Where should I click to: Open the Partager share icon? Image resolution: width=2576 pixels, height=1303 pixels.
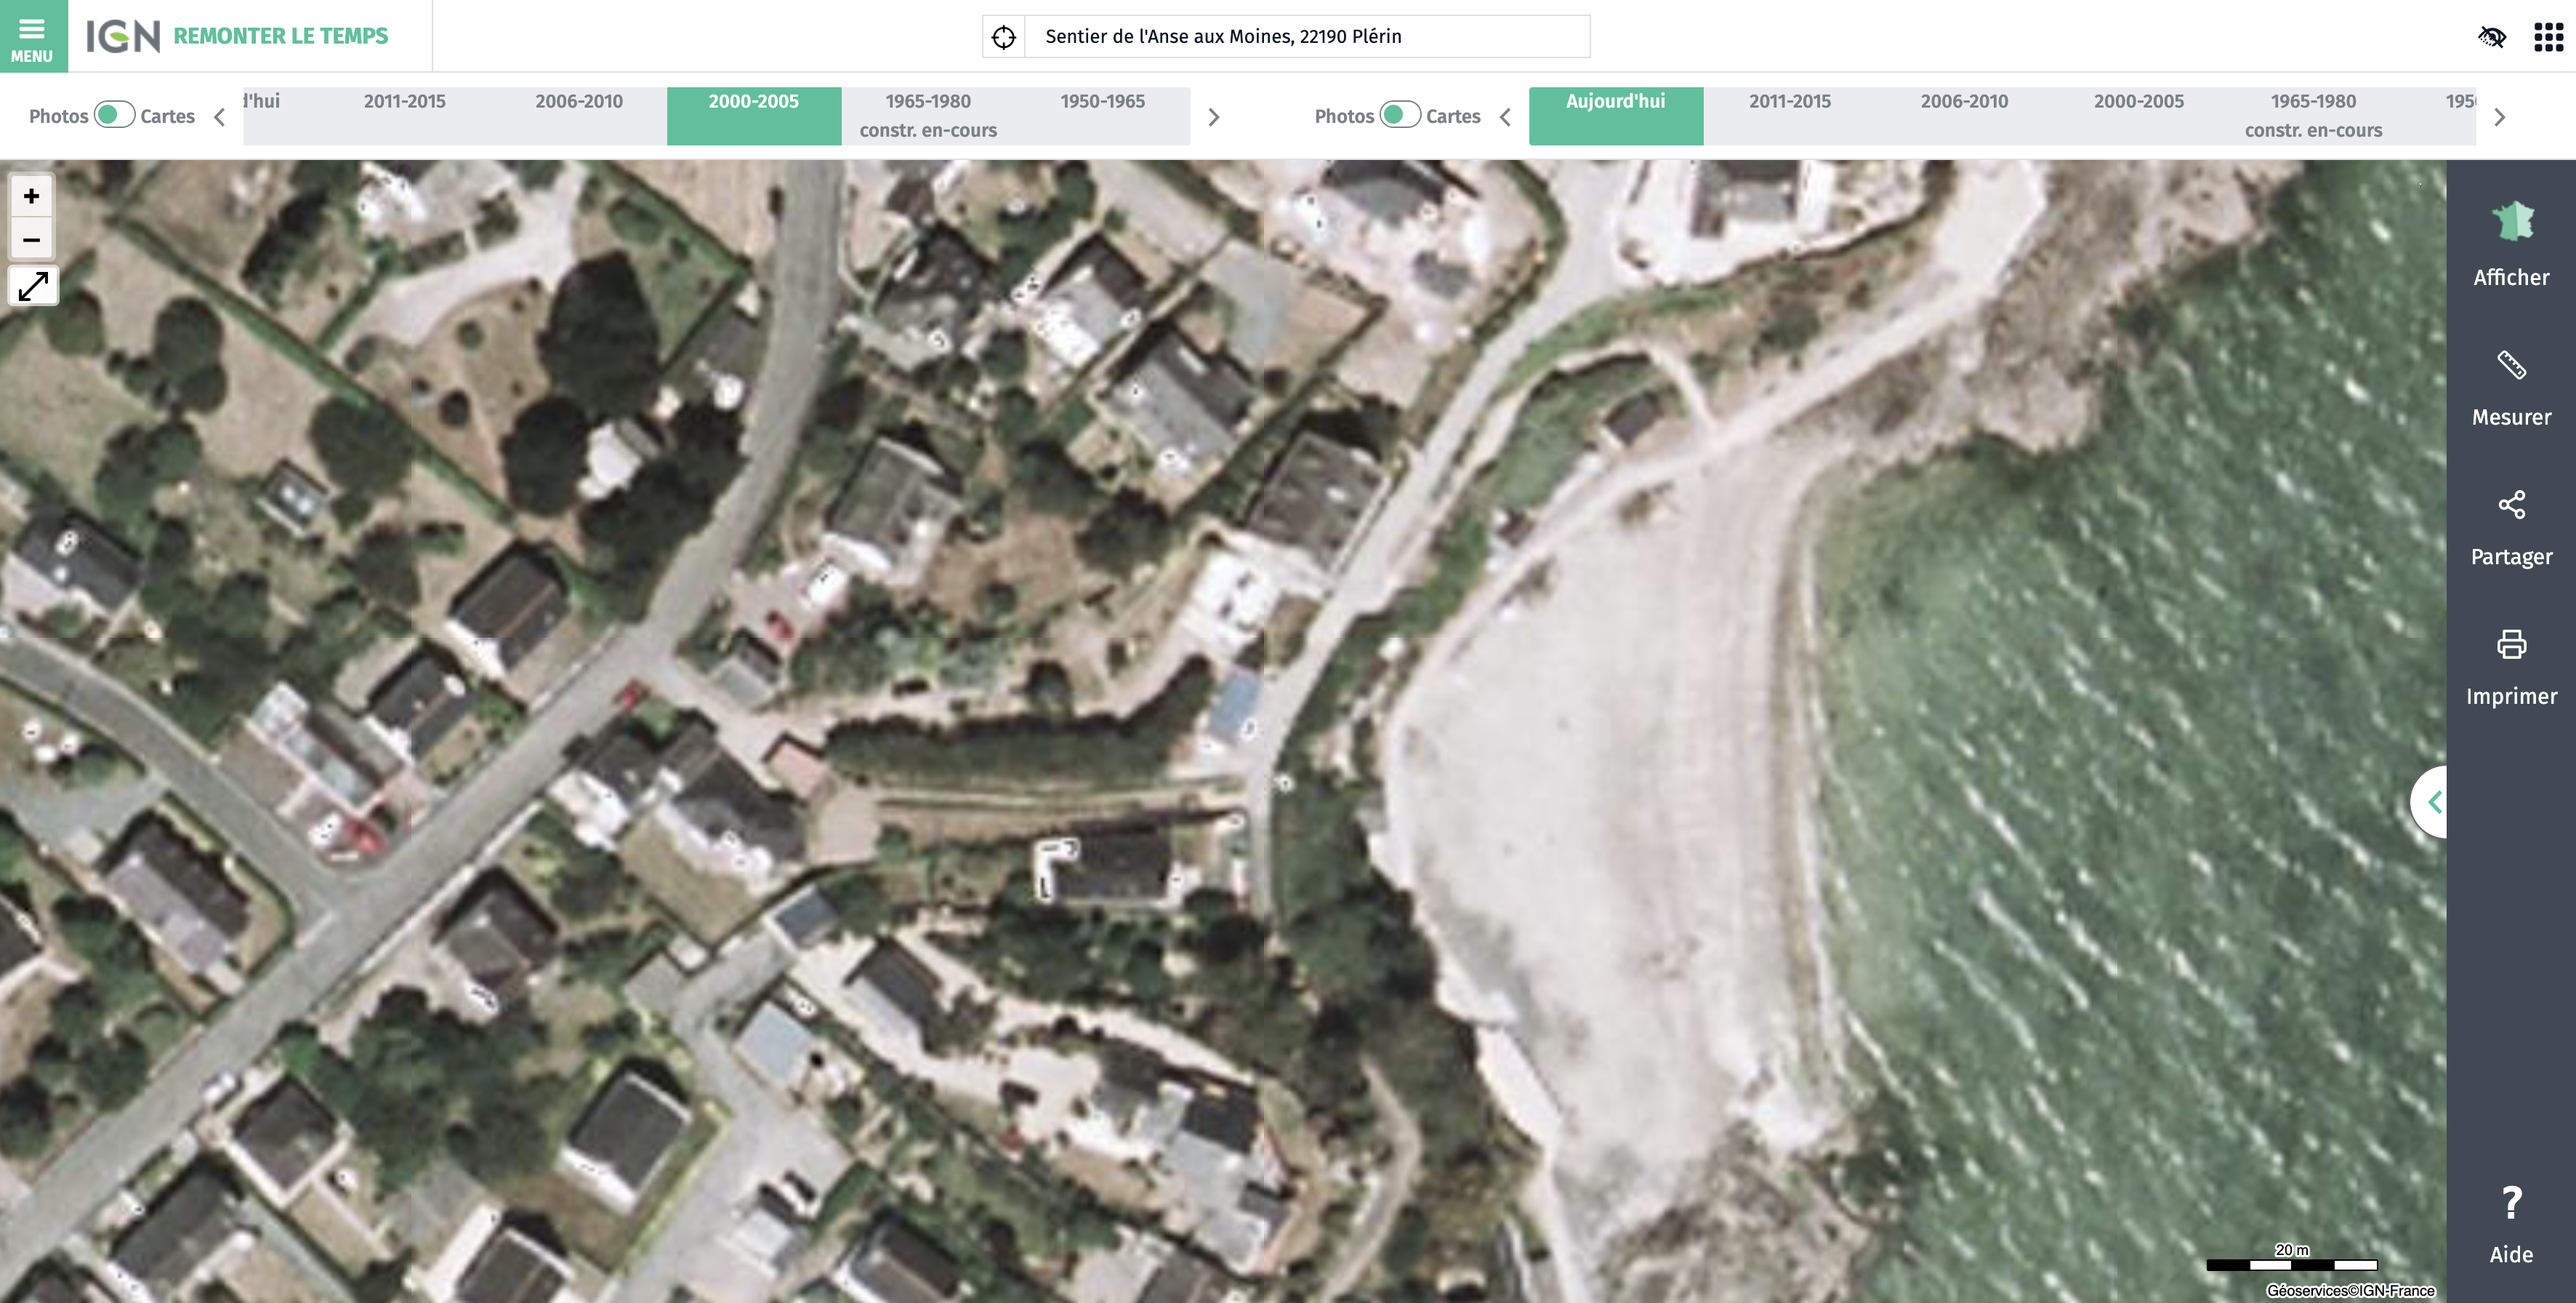[2511, 505]
